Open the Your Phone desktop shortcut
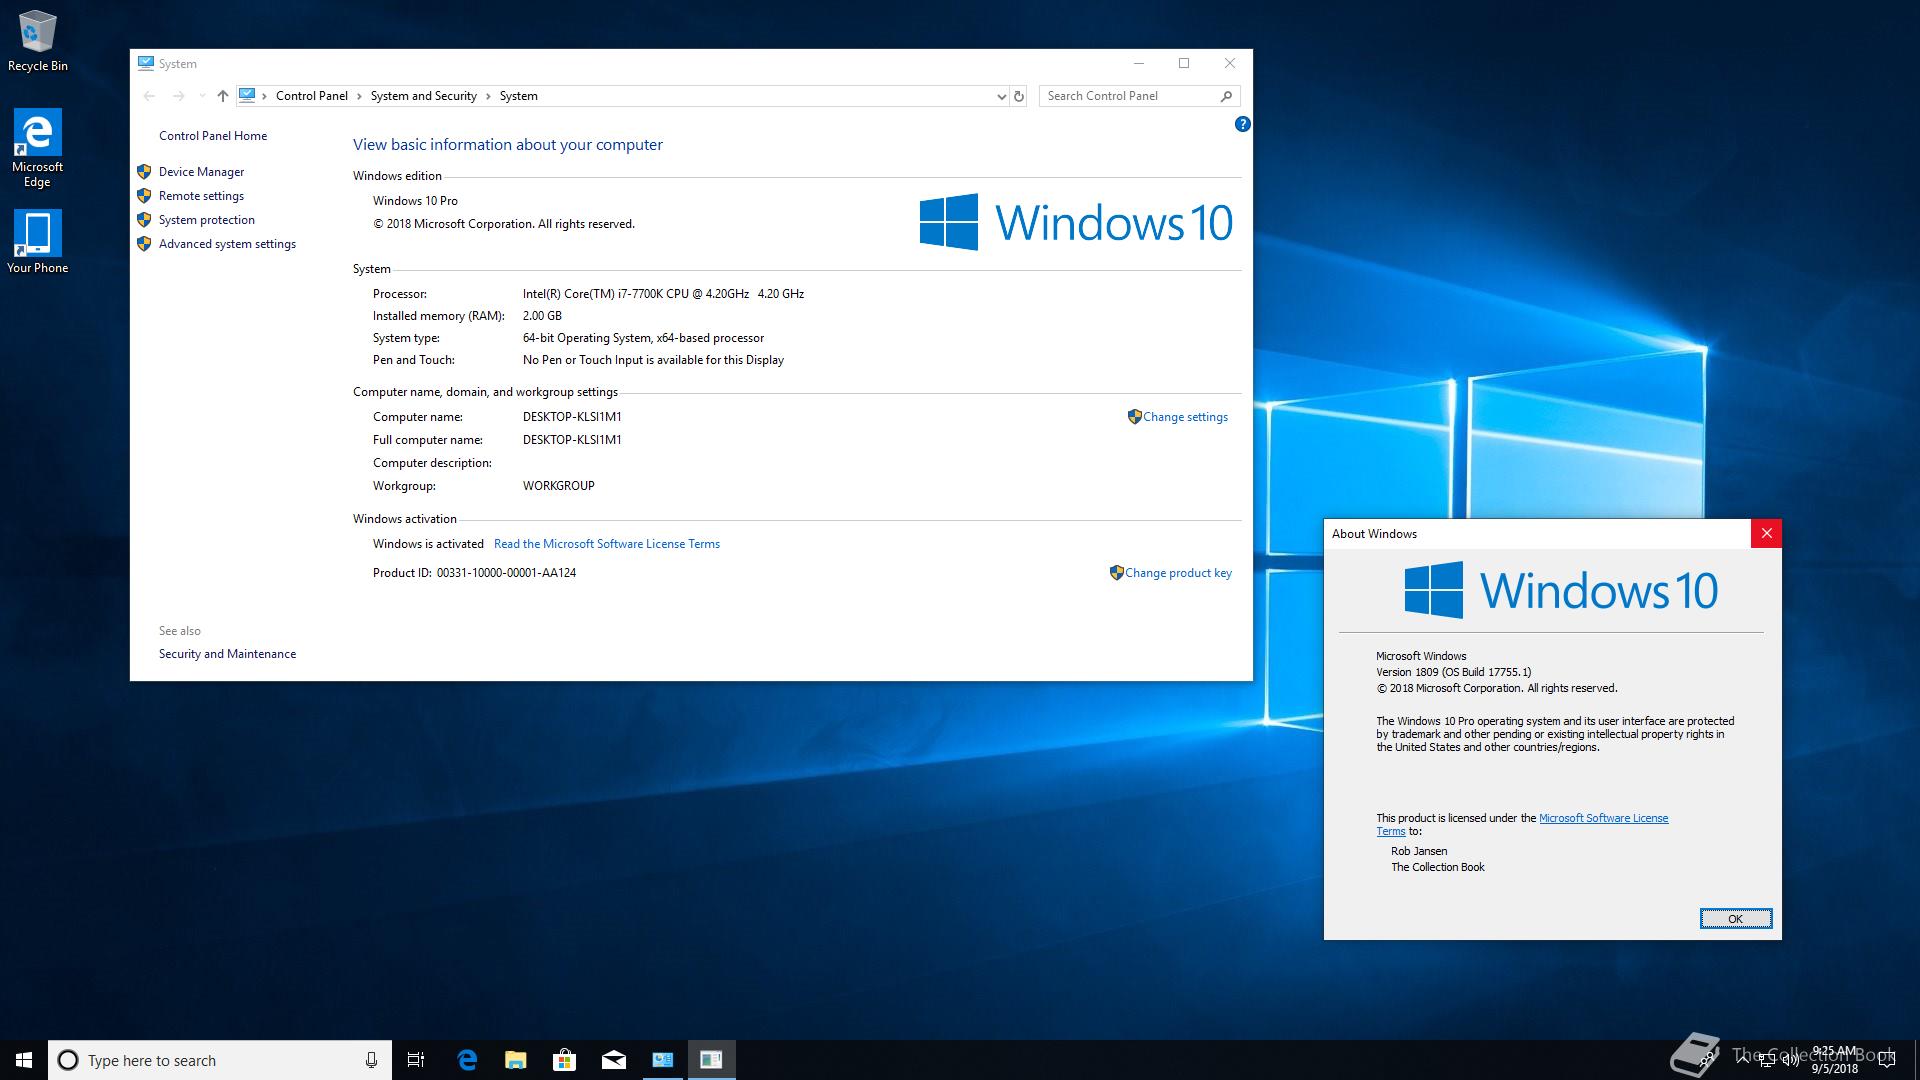This screenshot has width=1920, height=1080. (x=38, y=241)
